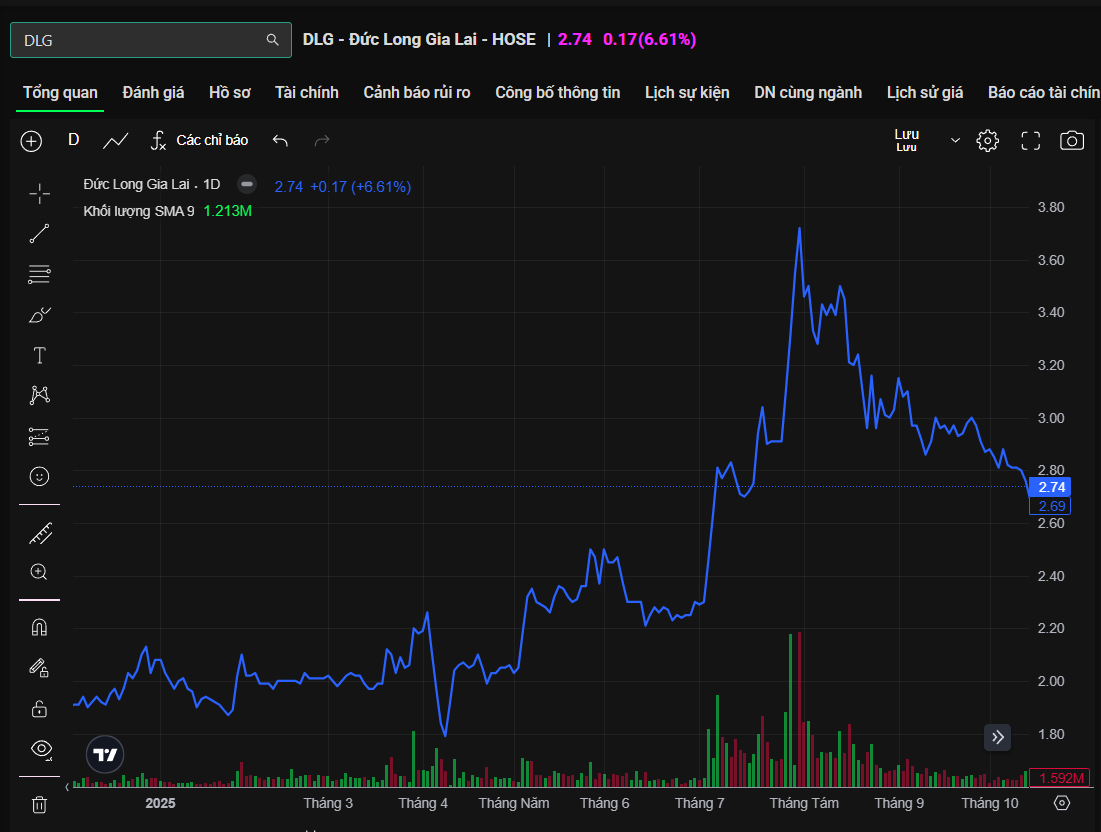Expand the Lưu save dropdown arrow
This screenshot has height=832, width=1101.
pos(955,141)
